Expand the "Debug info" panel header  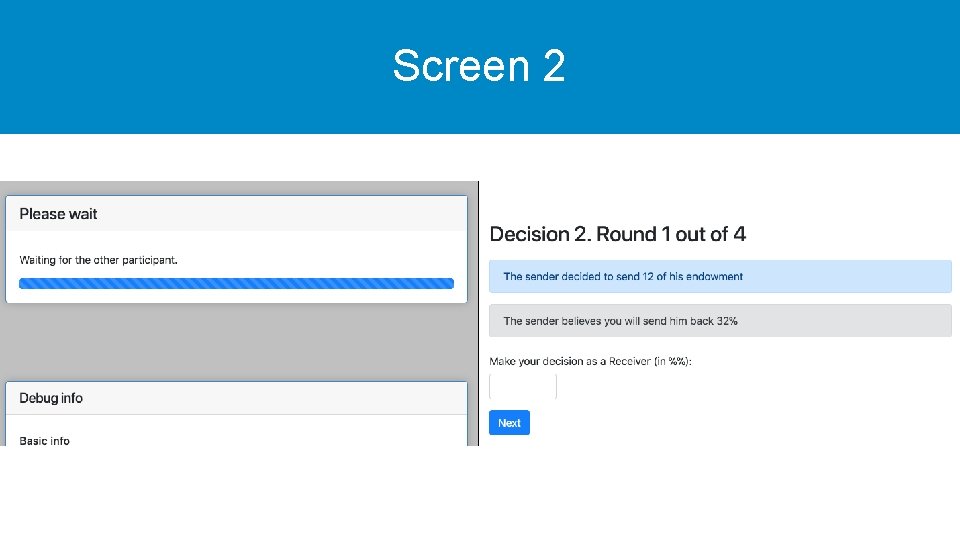236,398
